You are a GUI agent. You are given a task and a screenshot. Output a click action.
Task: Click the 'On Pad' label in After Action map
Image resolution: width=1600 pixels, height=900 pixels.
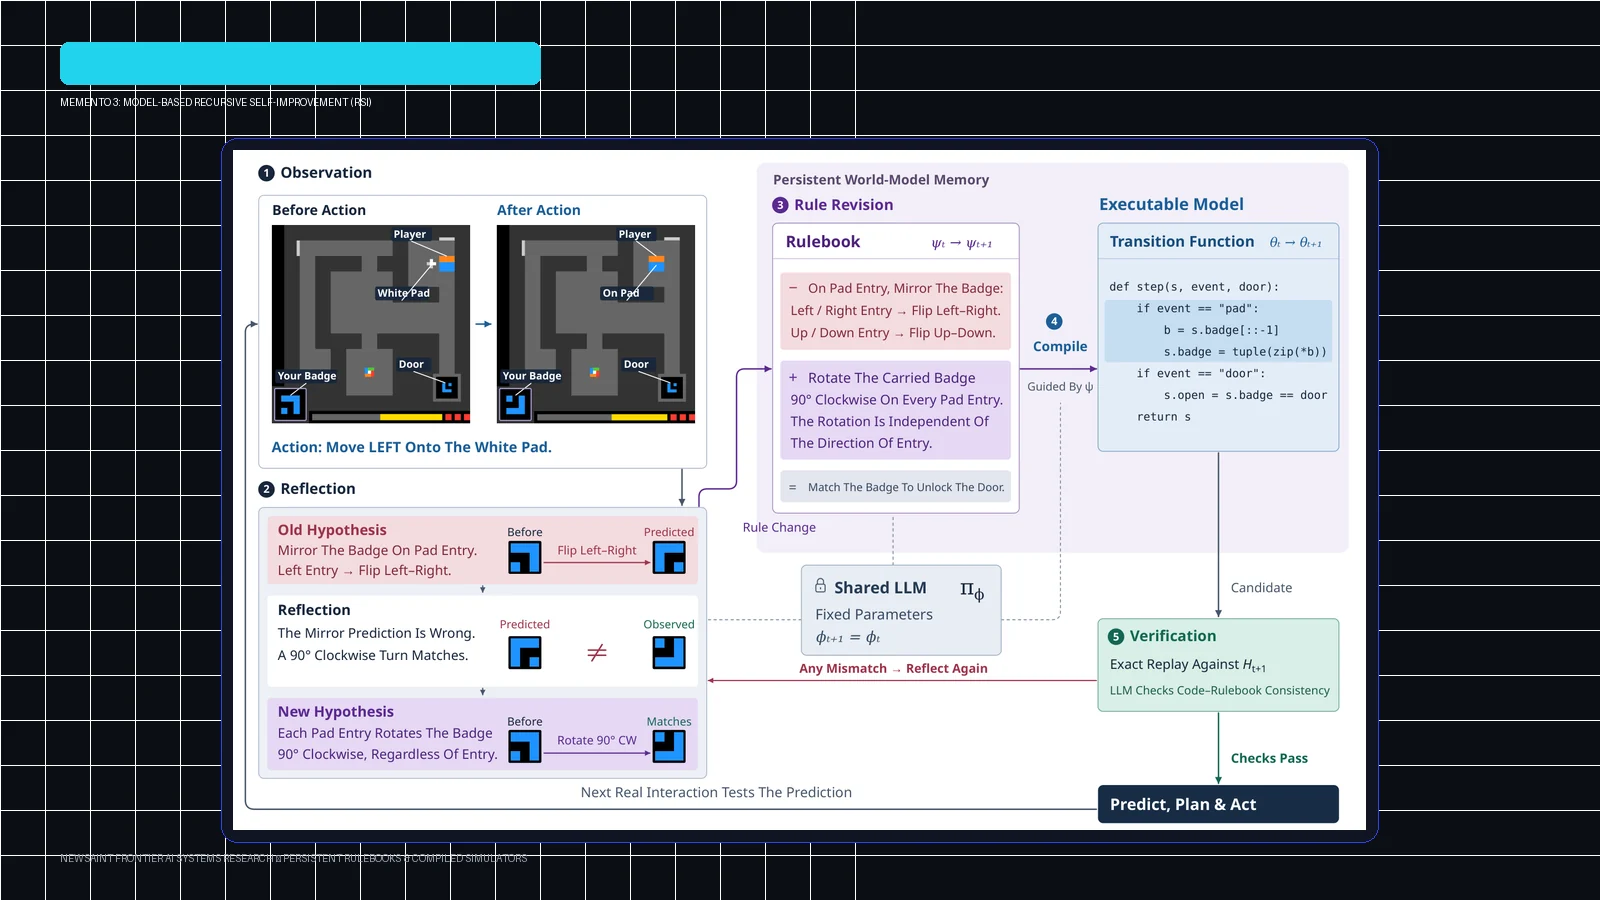[620, 293]
